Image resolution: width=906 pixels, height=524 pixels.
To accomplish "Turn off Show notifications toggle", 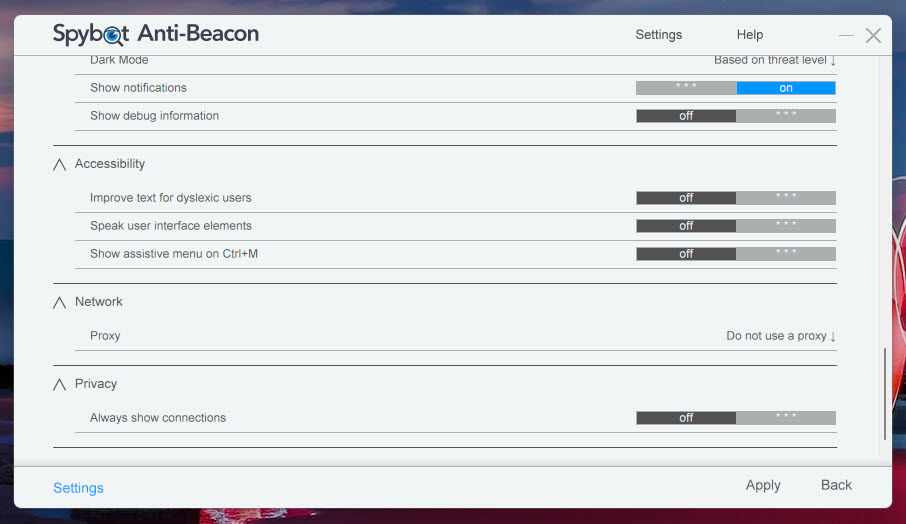I will (x=736, y=88).
